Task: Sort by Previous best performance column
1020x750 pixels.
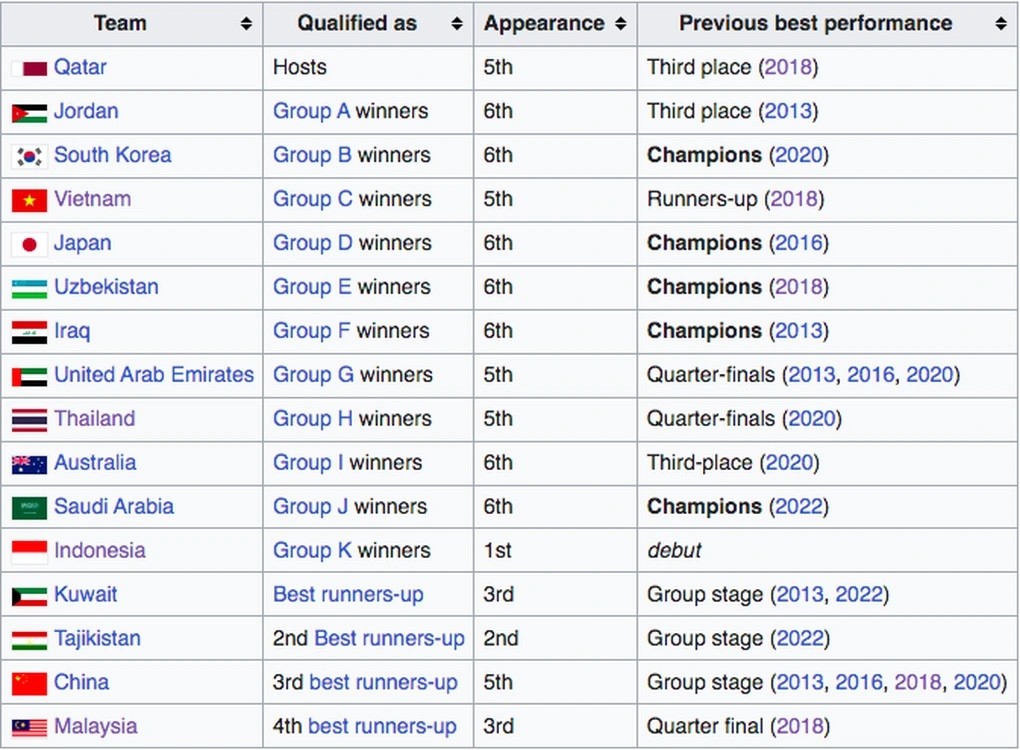Action: click(x=1001, y=24)
